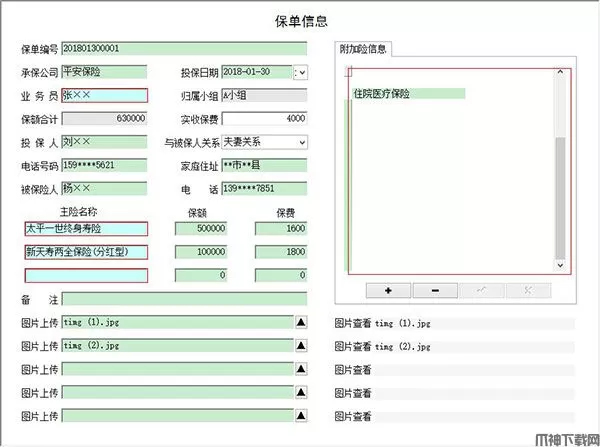Screen dimensions: 600x447
Task: Click the 家庭住址 field **市**县
Action: click(264, 165)
